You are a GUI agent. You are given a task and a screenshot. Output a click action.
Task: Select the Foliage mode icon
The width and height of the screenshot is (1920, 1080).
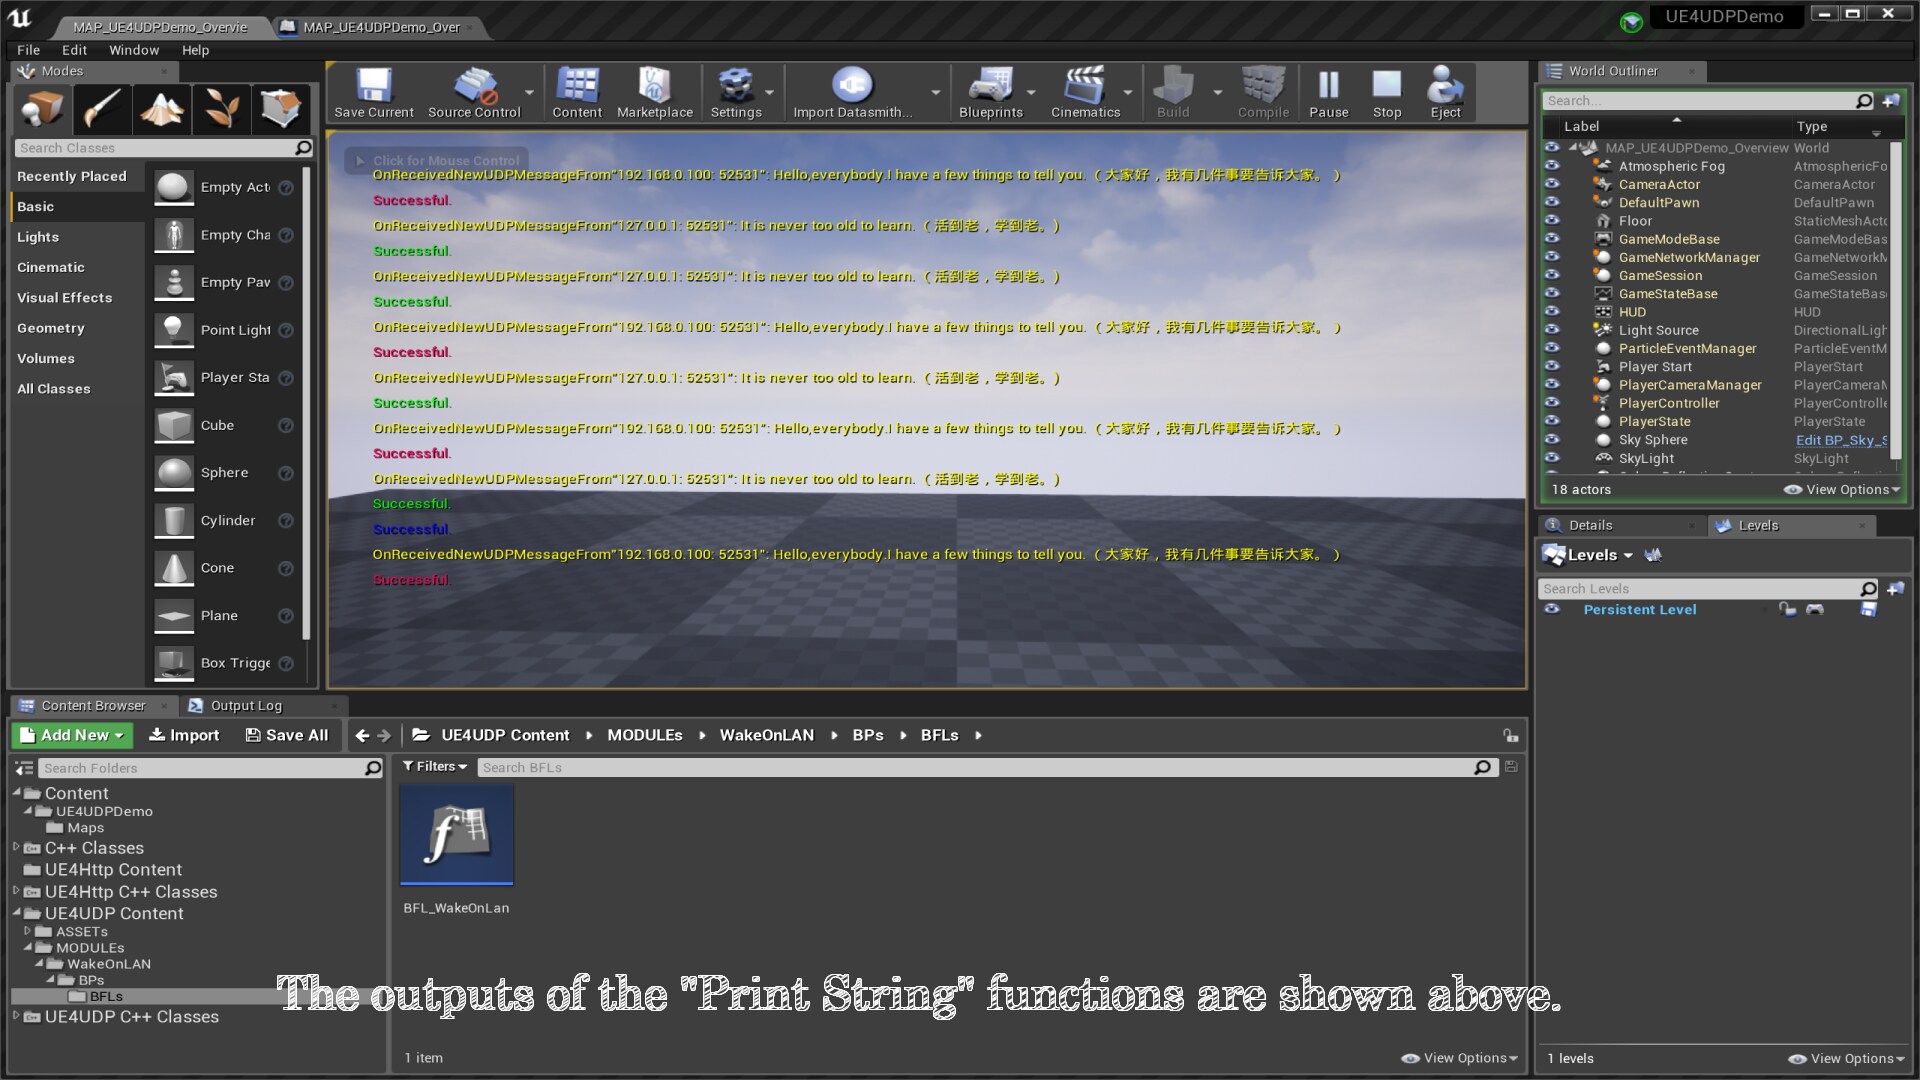point(222,109)
